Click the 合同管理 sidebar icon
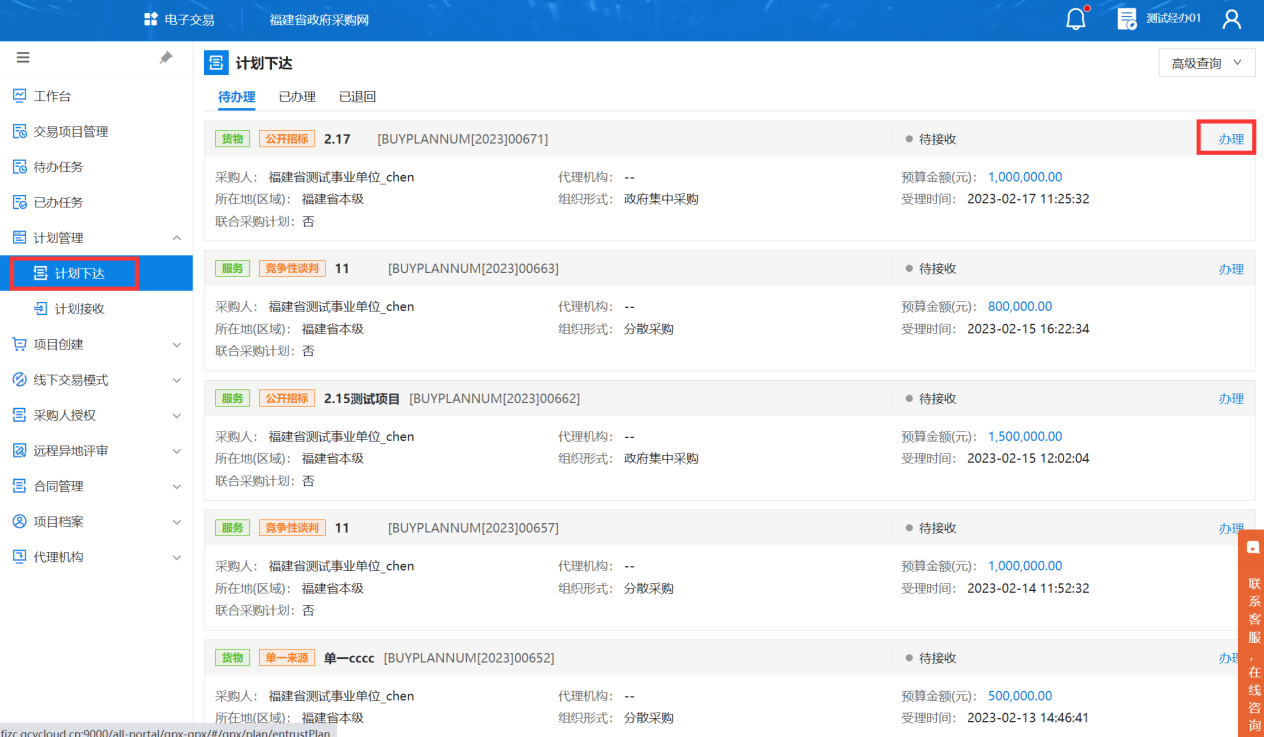Screen dimensions: 1264x737 [19, 486]
